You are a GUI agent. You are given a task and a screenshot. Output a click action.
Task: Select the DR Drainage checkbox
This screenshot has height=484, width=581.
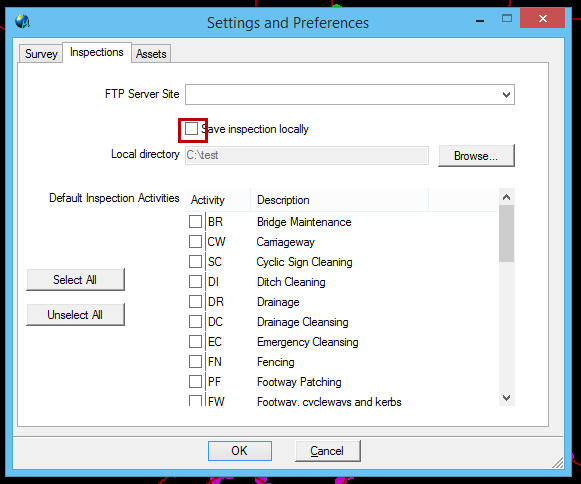click(195, 302)
